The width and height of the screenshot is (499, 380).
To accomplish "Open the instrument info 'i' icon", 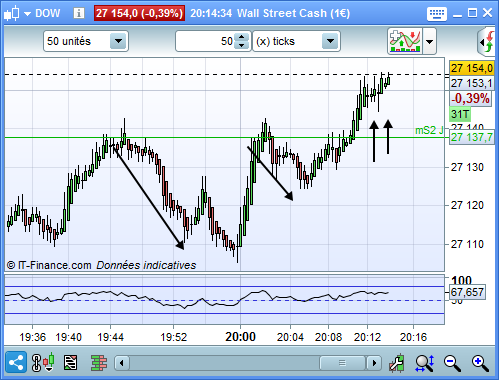I will click(x=79, y=13).
